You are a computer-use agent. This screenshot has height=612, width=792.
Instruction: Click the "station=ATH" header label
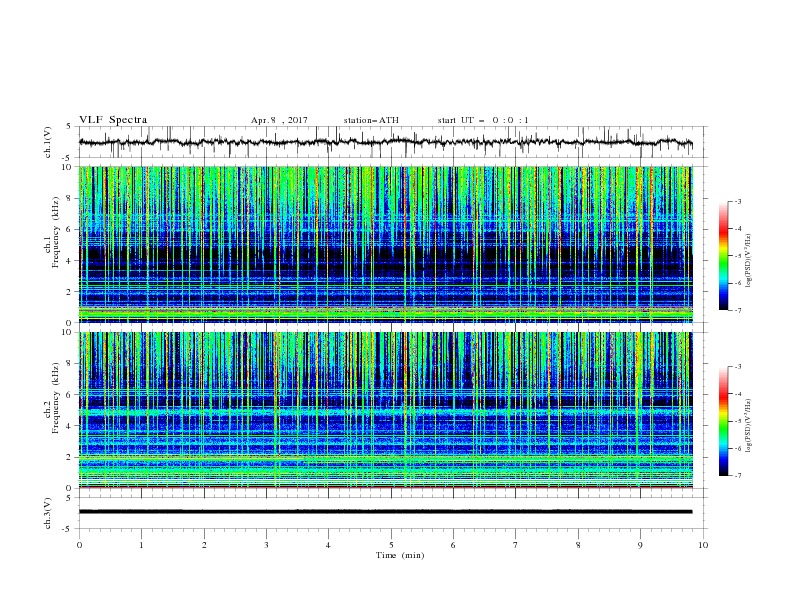371,120
